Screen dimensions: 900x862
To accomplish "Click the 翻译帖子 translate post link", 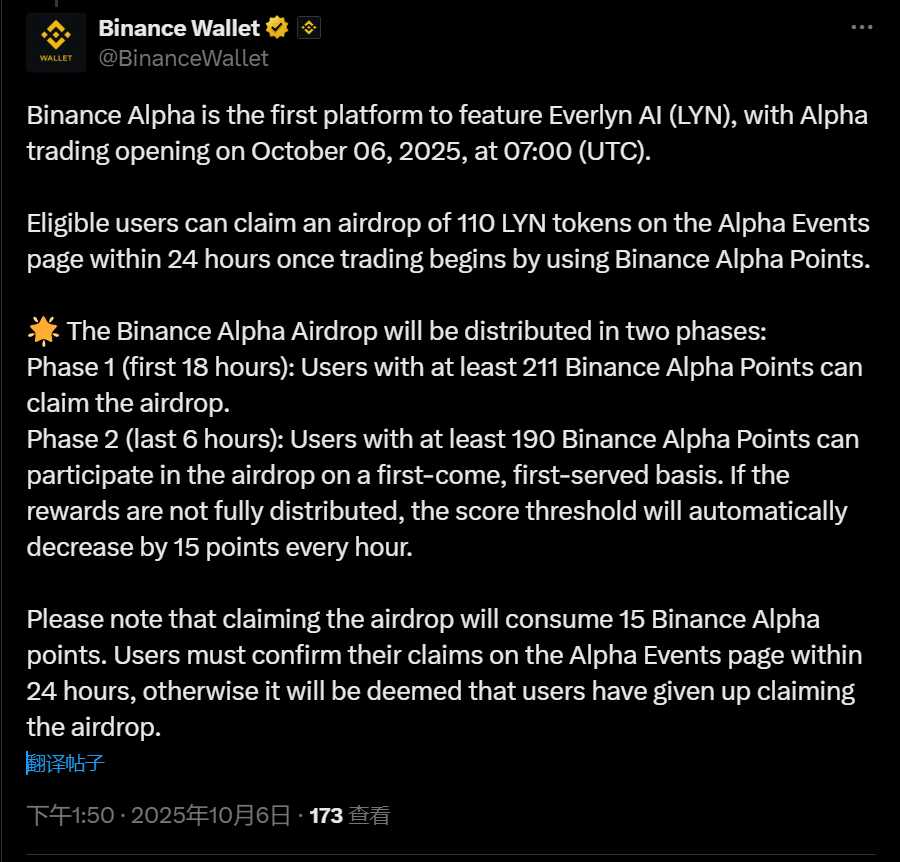I will 66,765.
